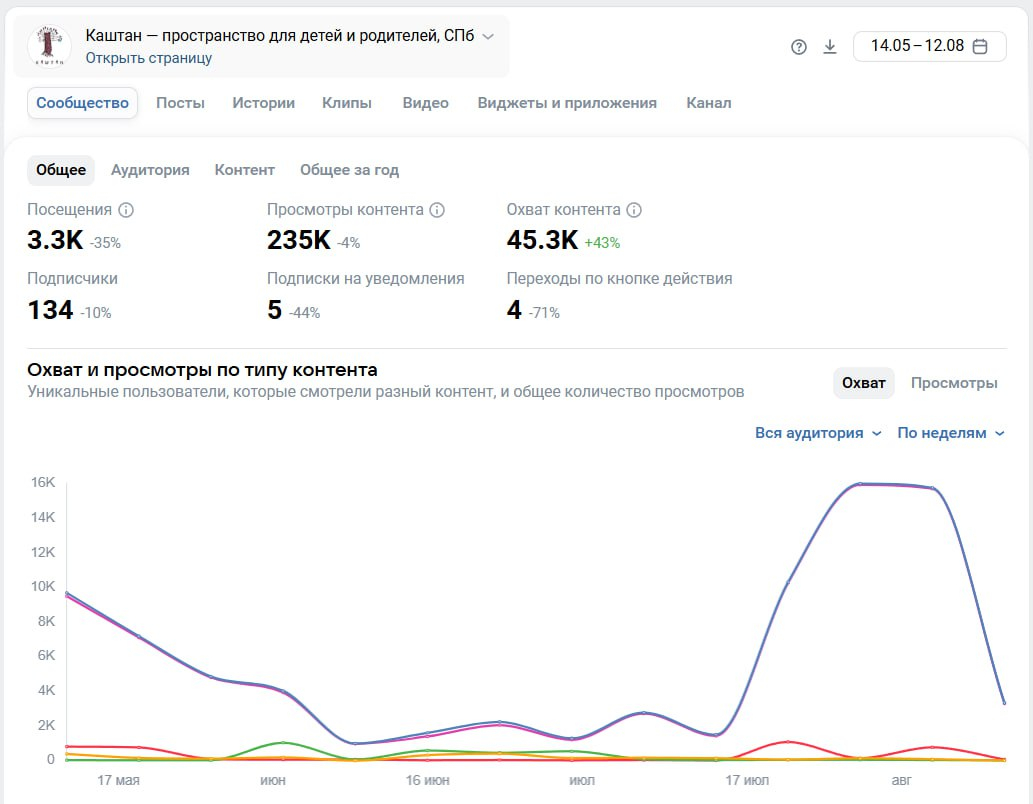Click the 17 мая axis label
This screenshot has height=804, width=1033.
pyautogui.click(x=119, y=780)
